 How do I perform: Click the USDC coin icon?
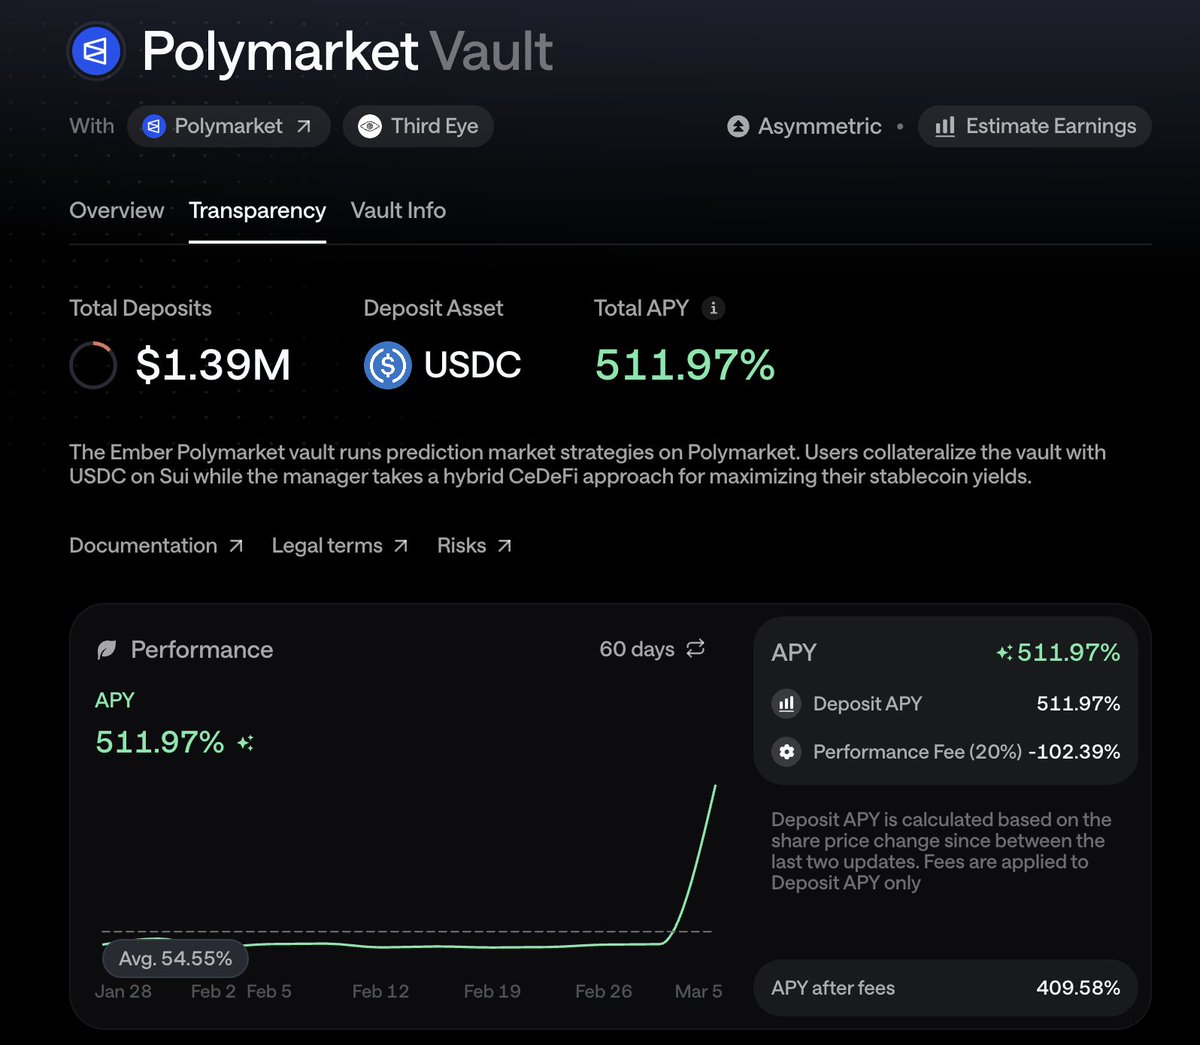click(388, 365)
